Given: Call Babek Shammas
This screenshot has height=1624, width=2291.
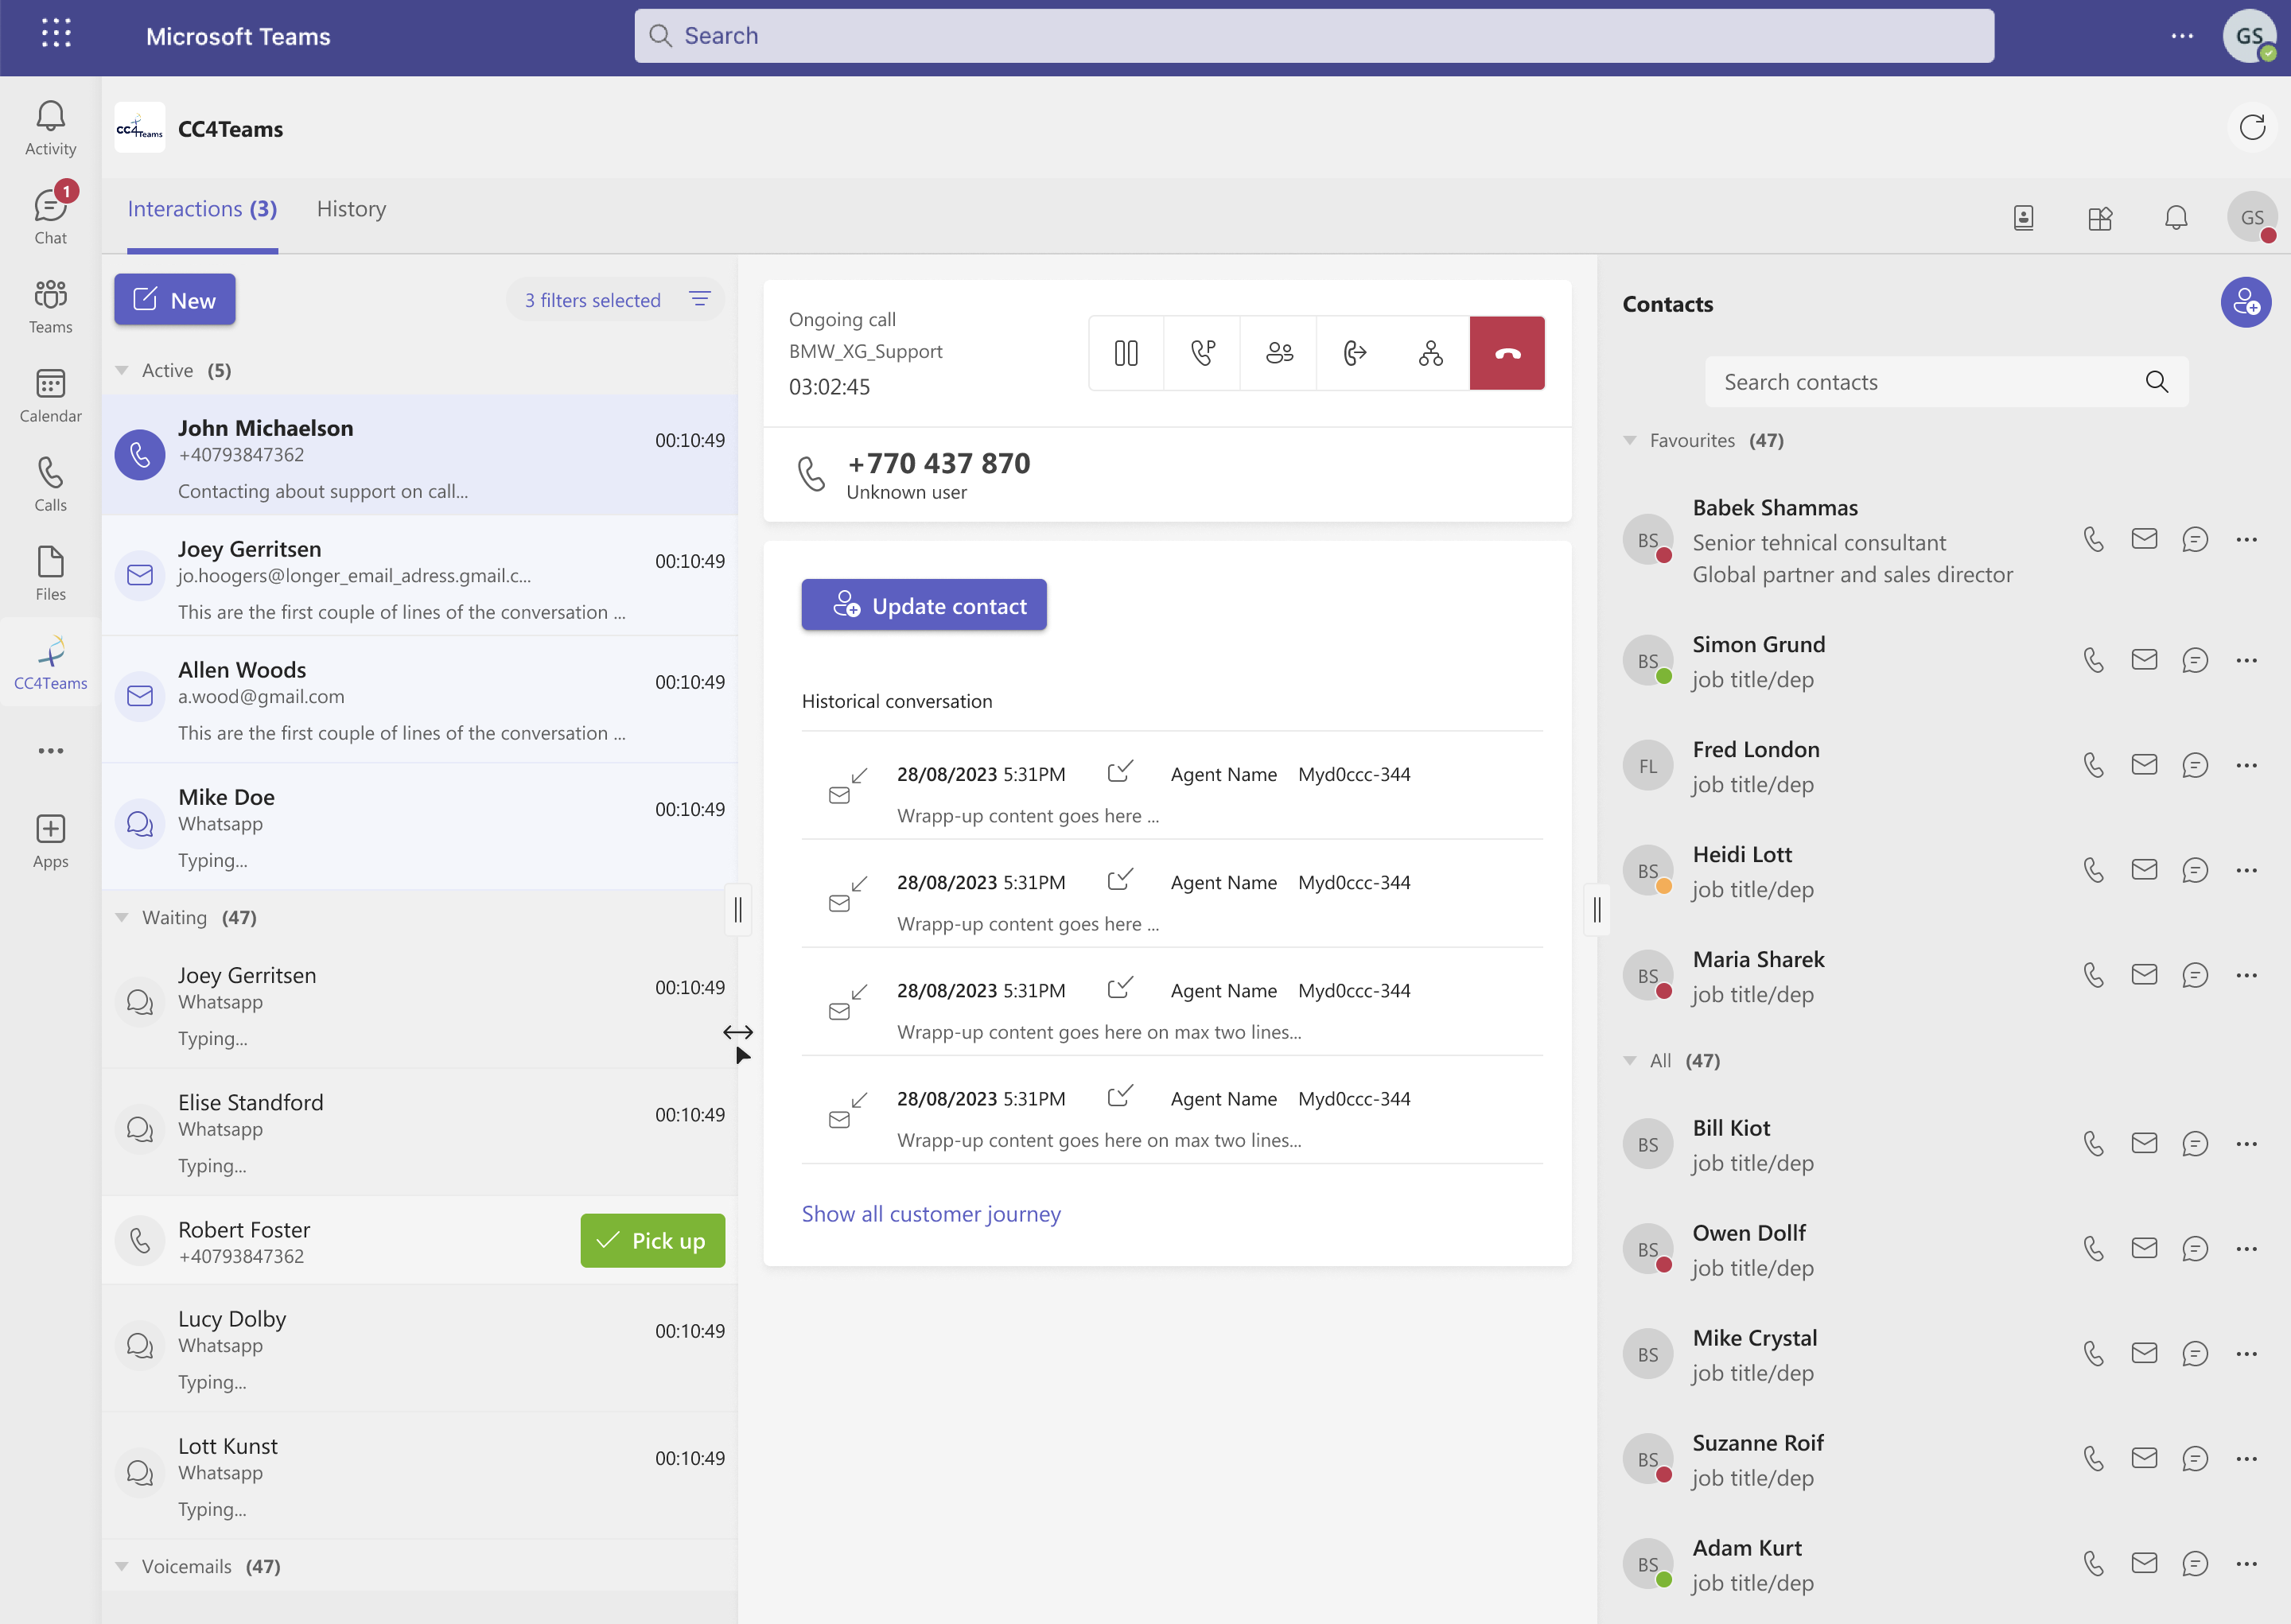Looking at the screenshot, I should pos(2093,540).
